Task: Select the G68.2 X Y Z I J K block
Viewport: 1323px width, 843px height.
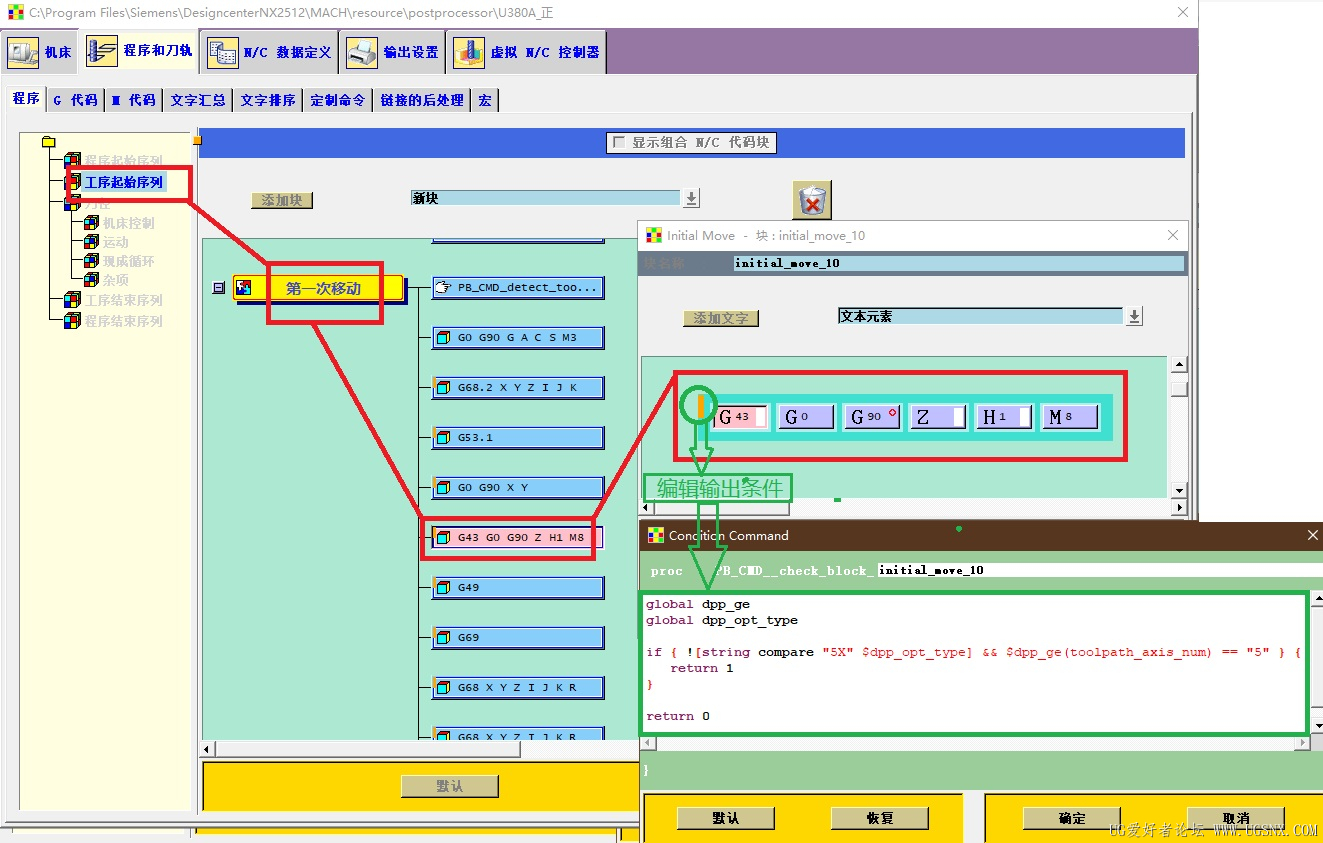Action: point(518,388)
